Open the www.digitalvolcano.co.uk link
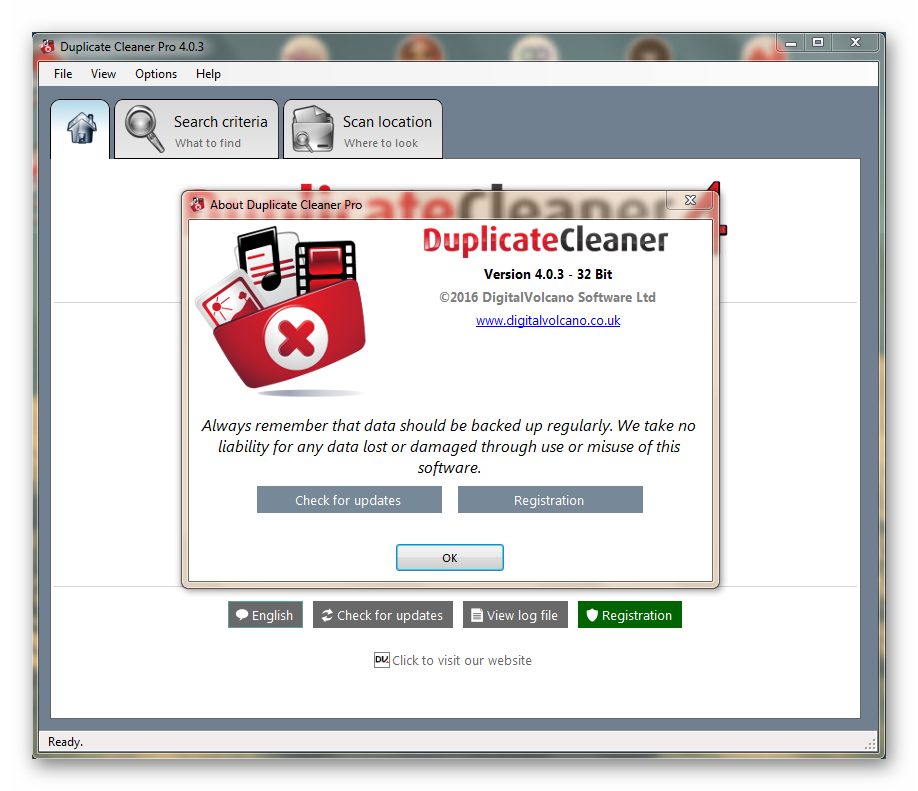The image size is (918, 791). [548, 320]
